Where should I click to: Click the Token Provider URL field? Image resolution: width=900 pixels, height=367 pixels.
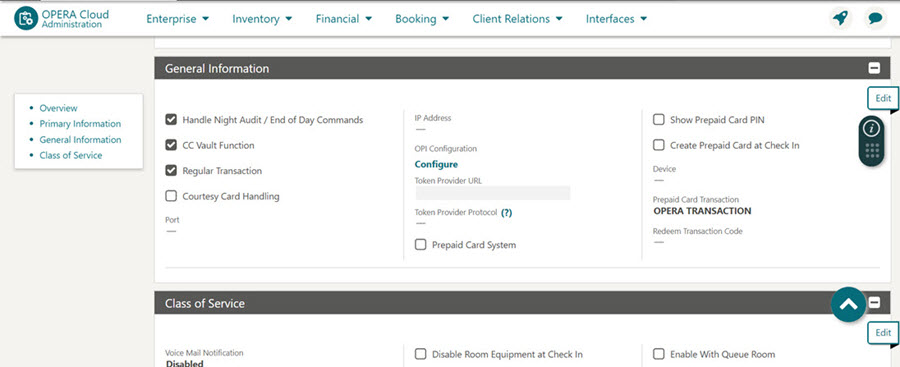pos(492,193)
